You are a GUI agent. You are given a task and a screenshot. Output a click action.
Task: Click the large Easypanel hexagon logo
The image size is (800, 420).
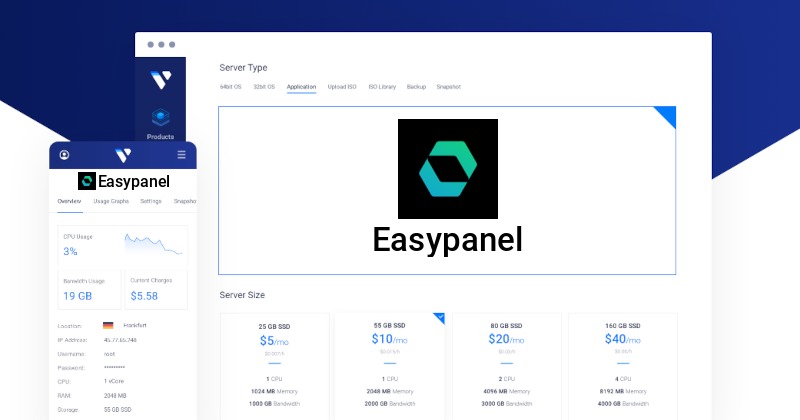click(x=448, y=169)
